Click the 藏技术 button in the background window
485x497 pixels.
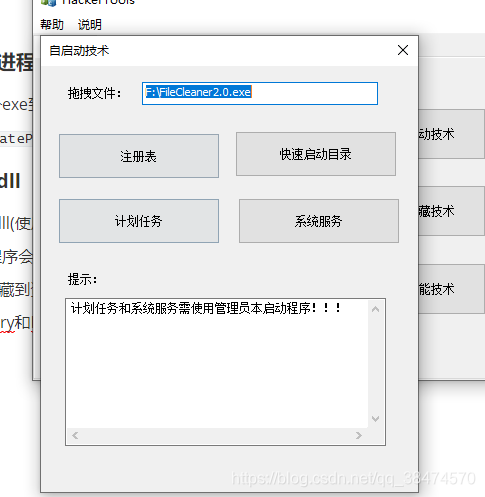pos(451,211)
